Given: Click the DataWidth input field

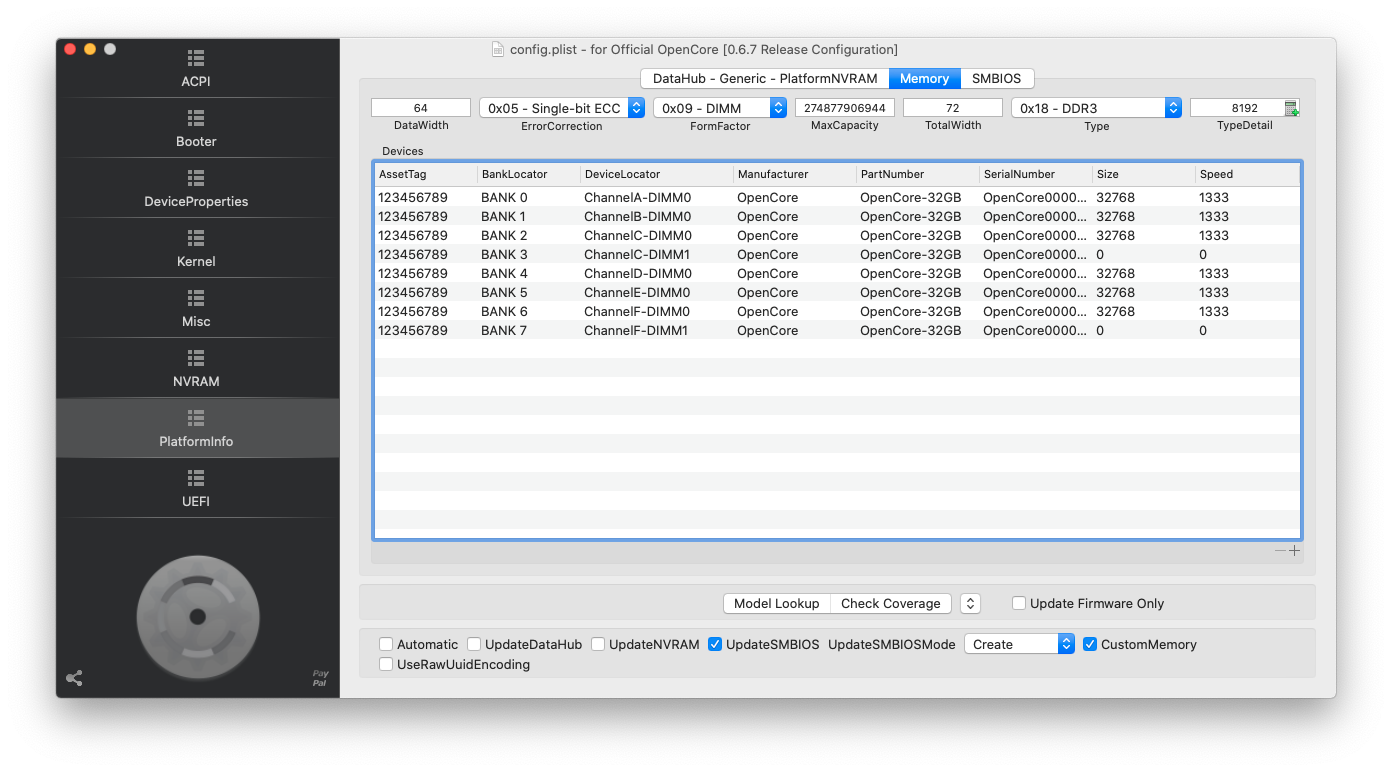Looking at the screenshot, I should 421,108.
